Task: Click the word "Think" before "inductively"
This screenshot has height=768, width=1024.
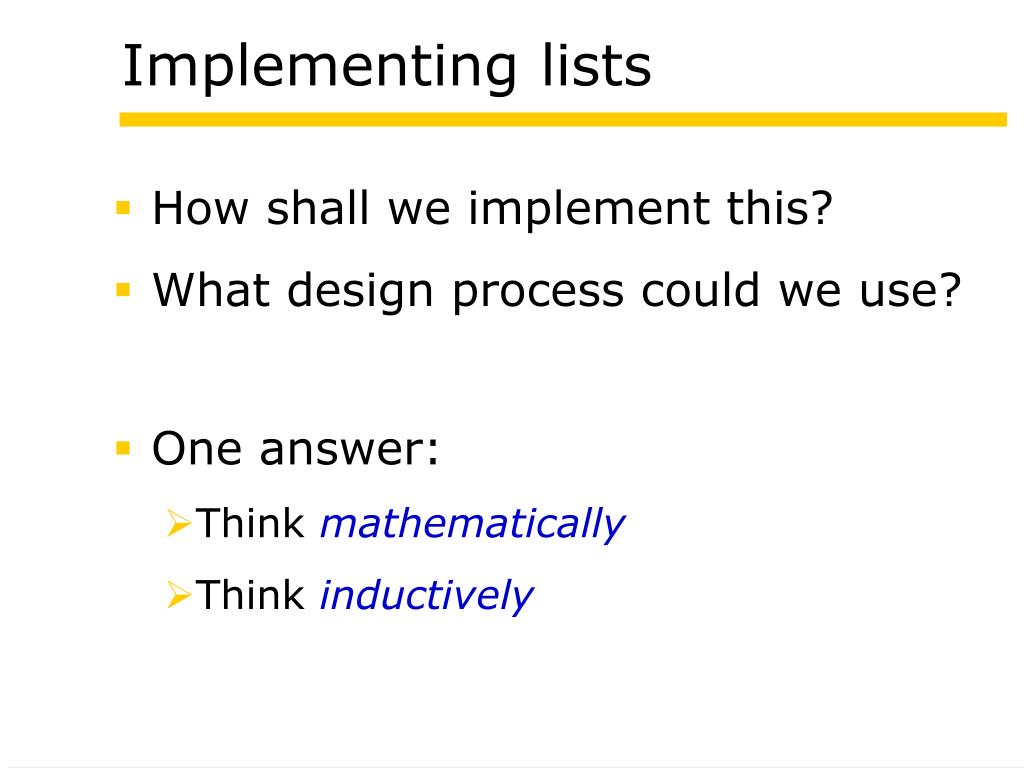Action: click(250, 595)
